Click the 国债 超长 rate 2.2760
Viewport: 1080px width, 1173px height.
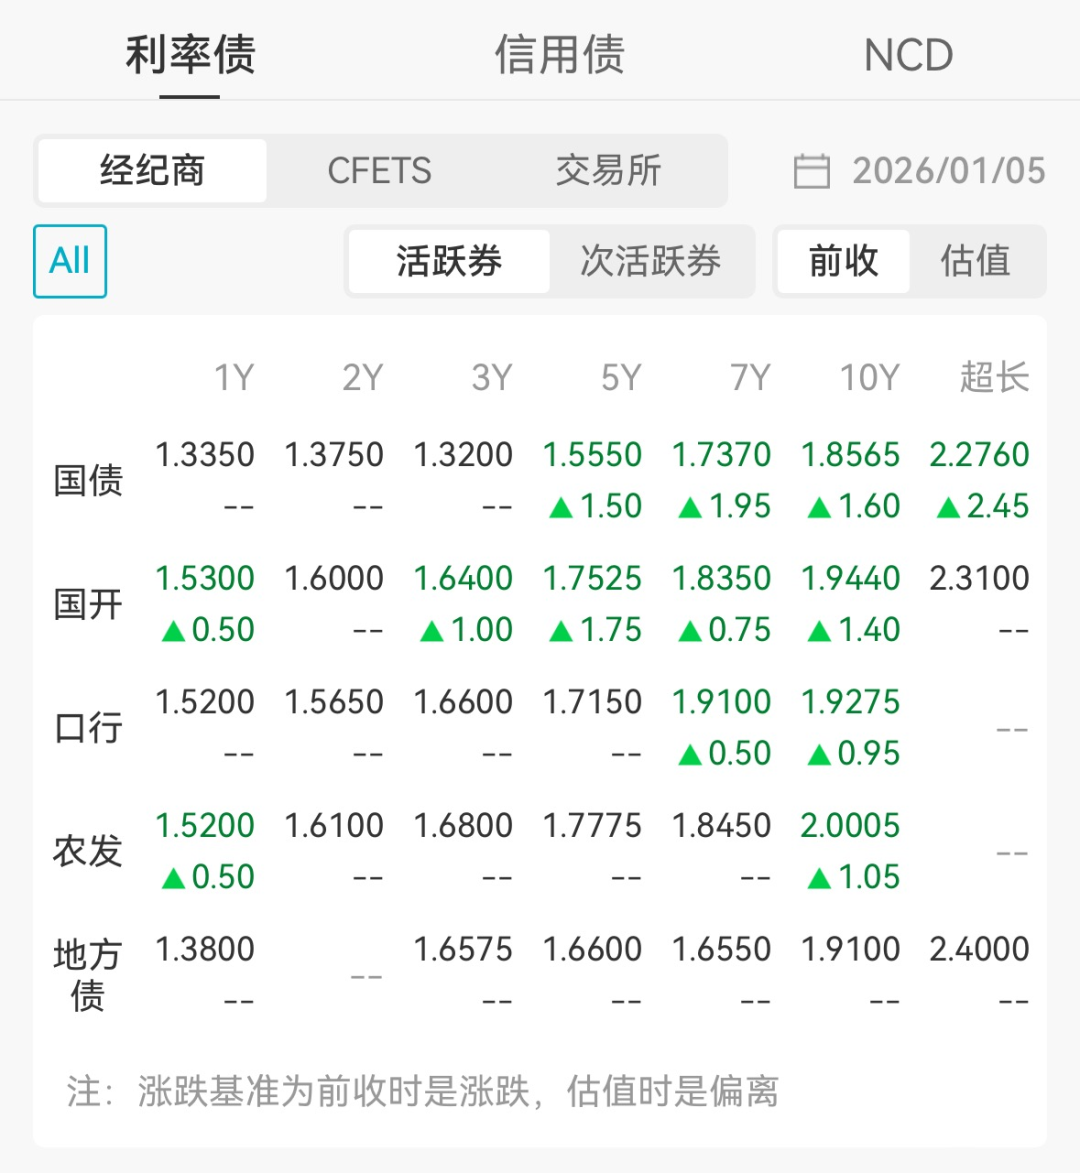click(981, 454)
